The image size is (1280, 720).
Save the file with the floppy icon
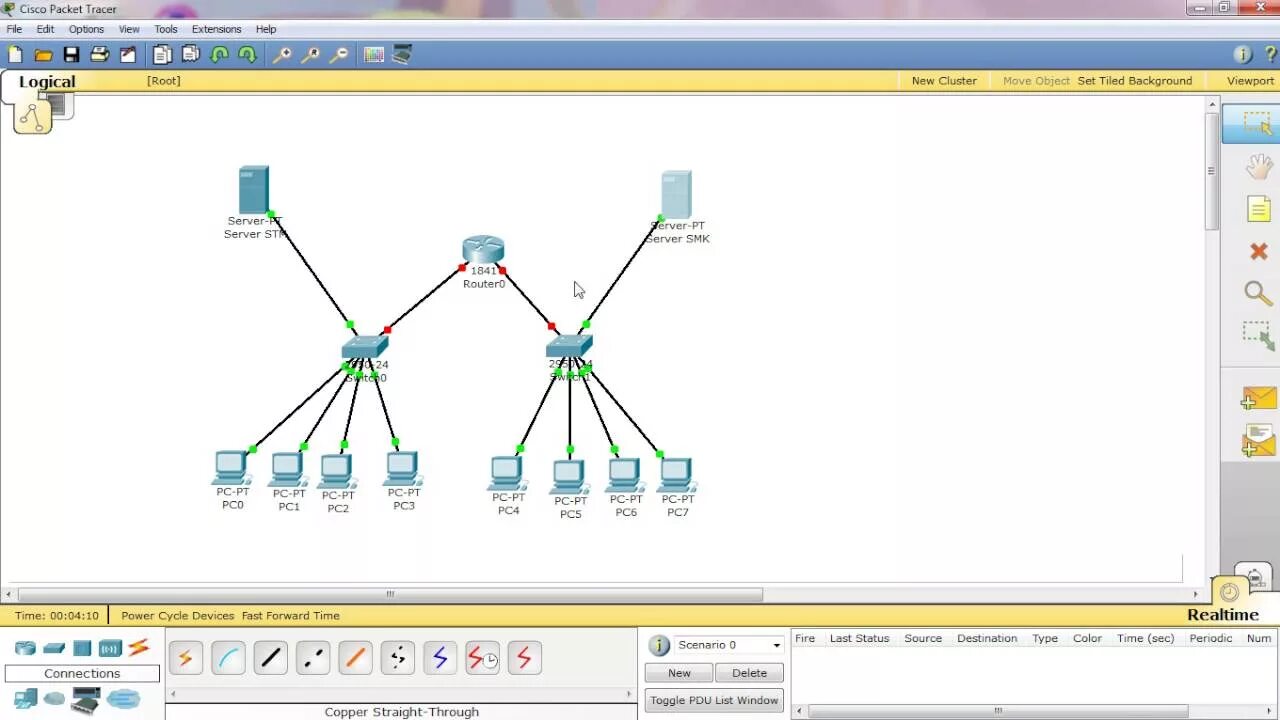point(71,55)
